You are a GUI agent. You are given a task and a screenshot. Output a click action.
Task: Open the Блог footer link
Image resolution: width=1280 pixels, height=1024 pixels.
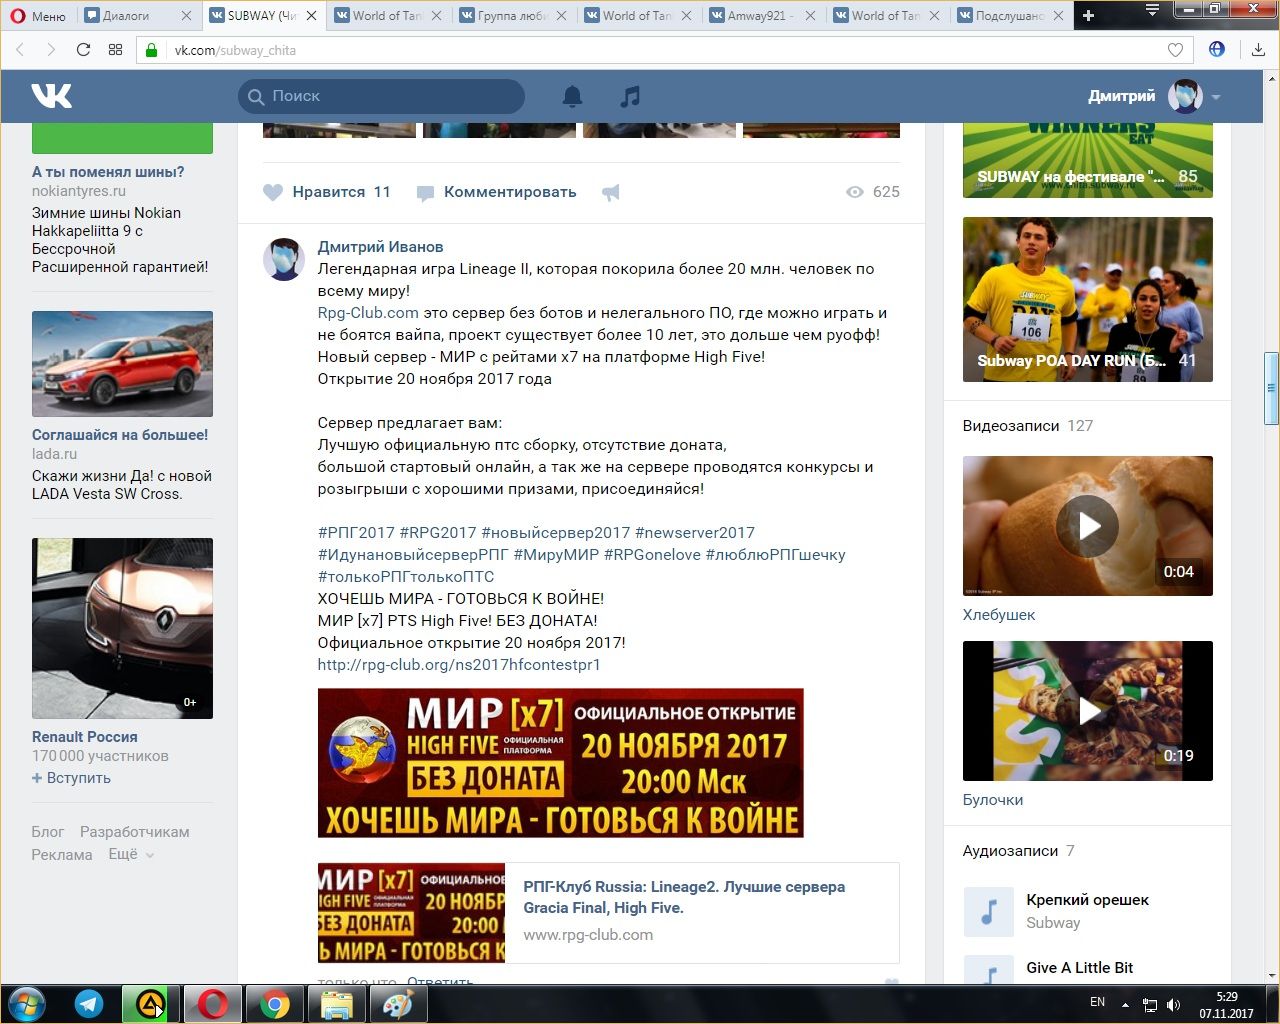[47, 832]
